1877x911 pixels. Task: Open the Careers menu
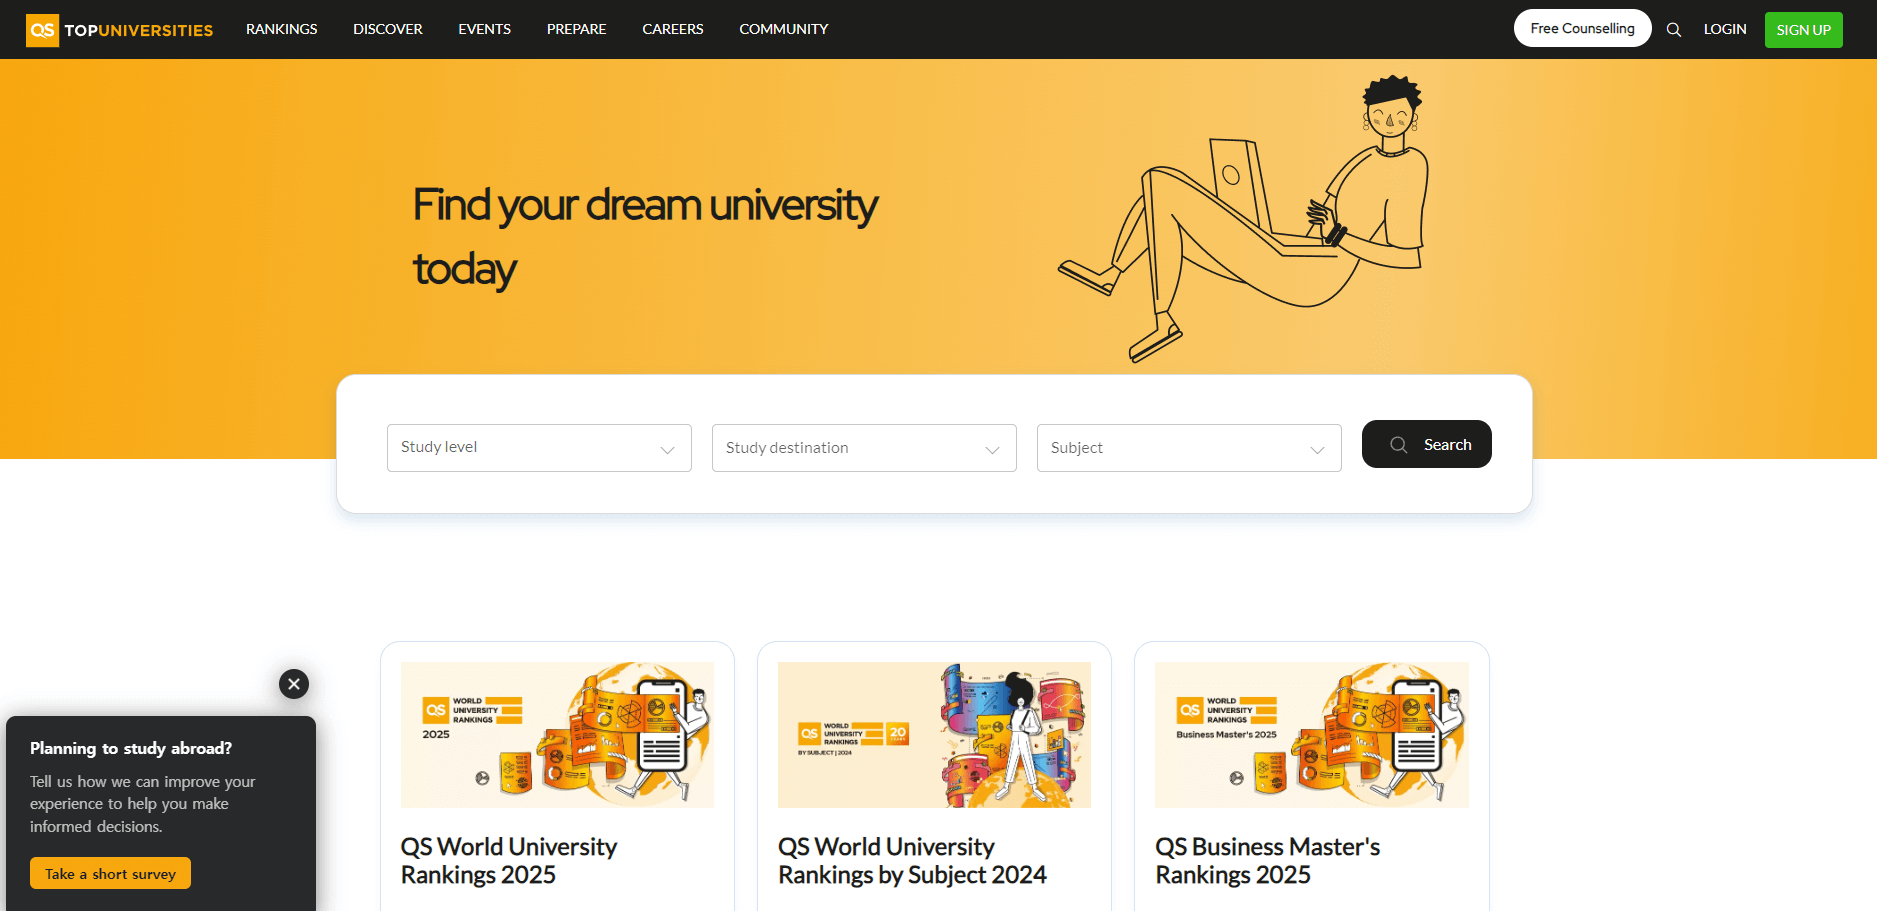[673, 29]
